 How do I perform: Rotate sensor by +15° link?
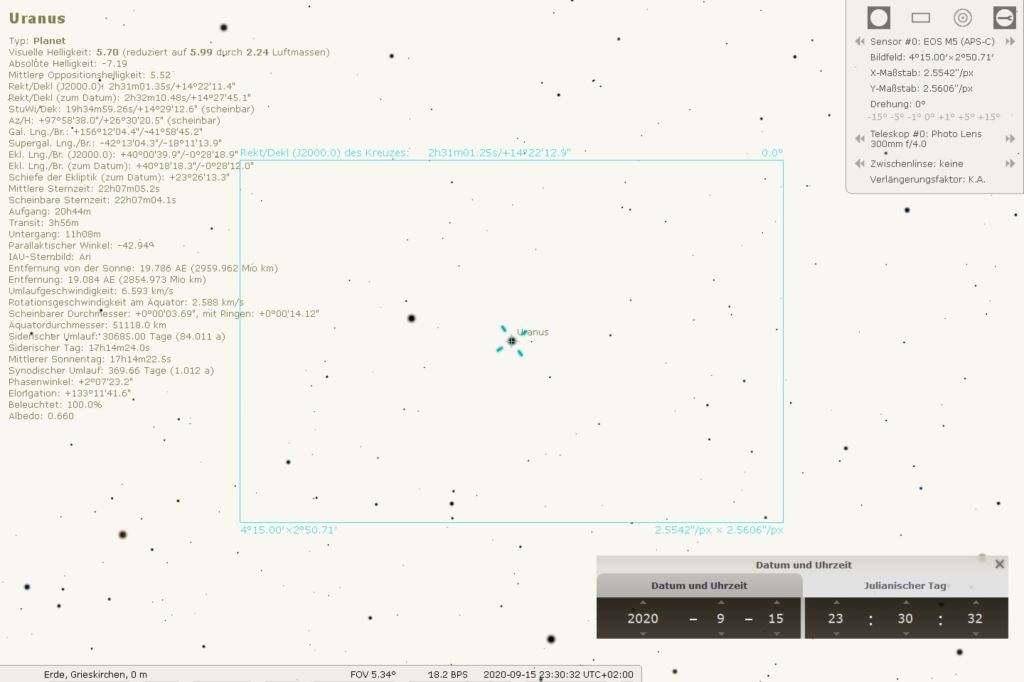click(x=989, y=117)
